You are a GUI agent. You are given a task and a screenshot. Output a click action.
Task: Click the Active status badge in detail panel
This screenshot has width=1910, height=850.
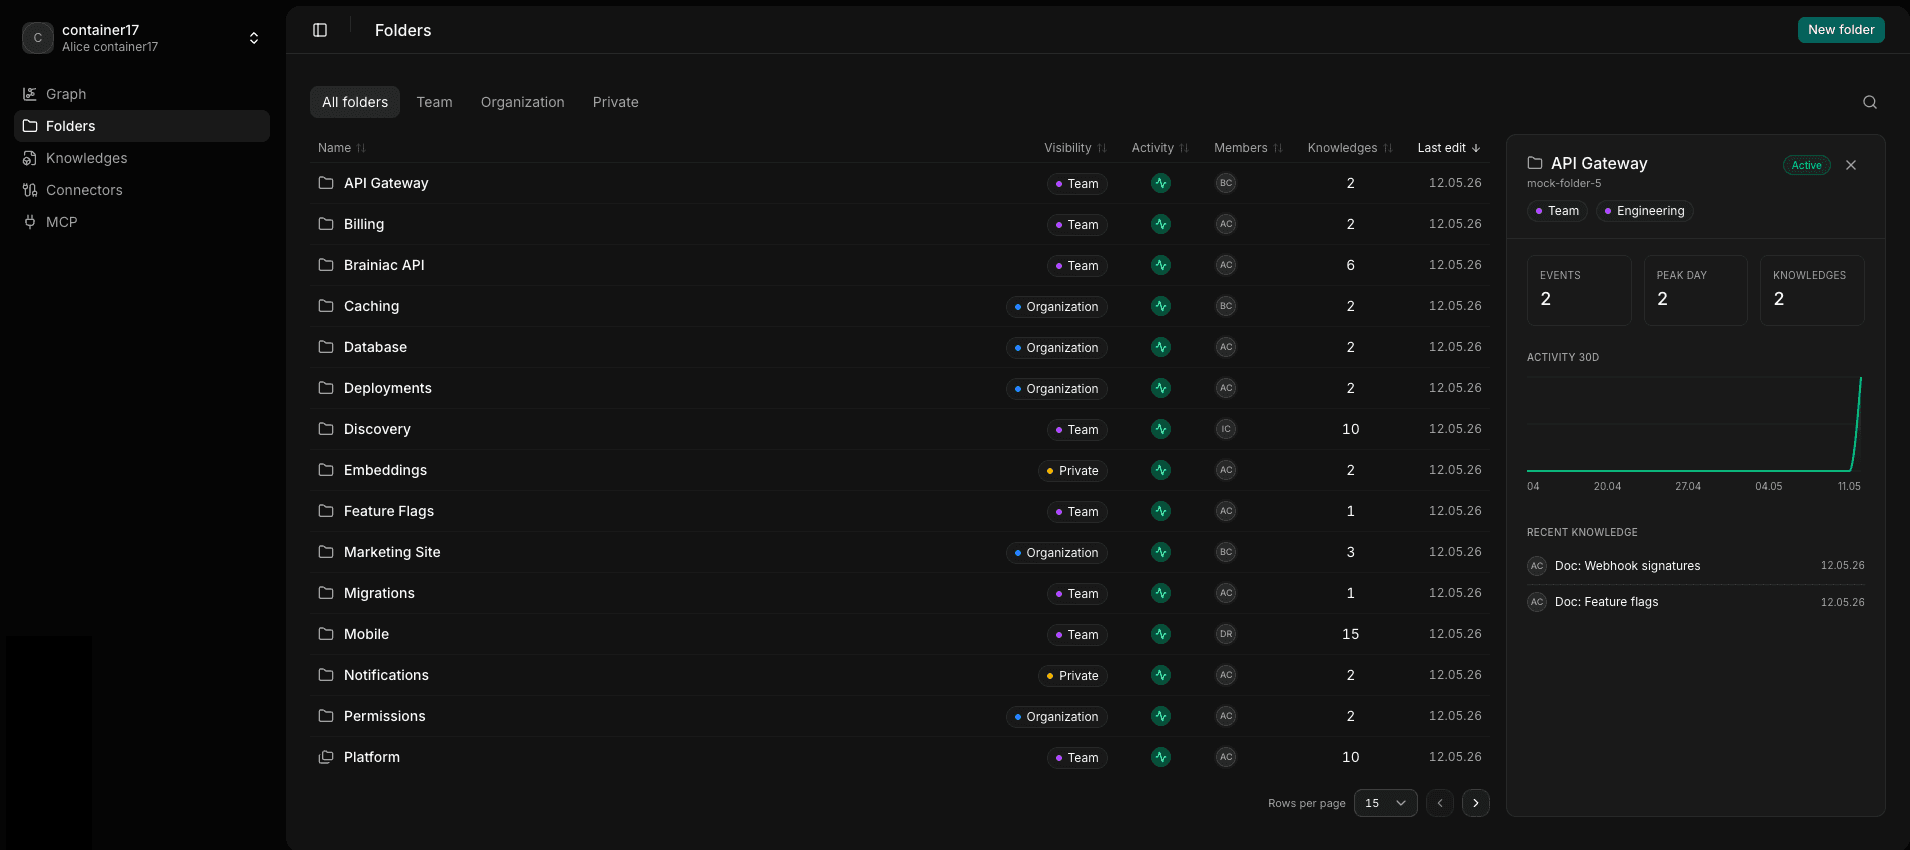tap(1806, 165)
